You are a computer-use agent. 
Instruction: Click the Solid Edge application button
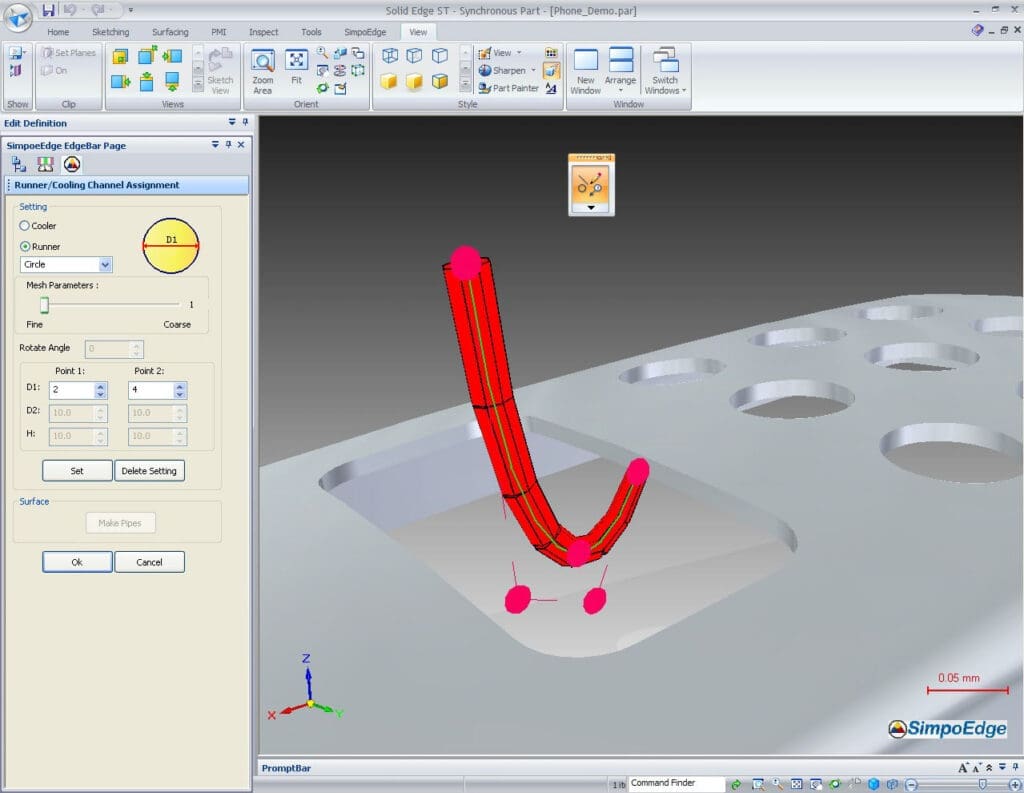tap(18, 18)
